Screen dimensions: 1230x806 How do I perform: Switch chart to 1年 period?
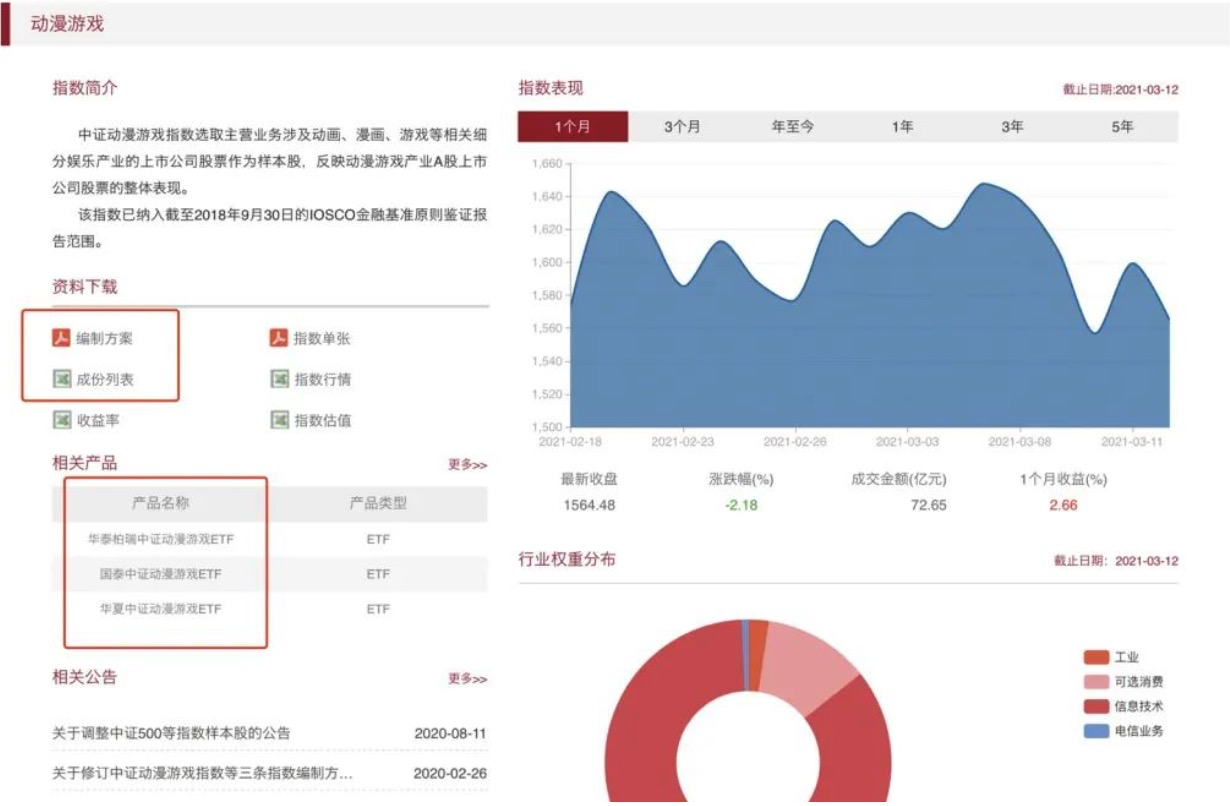903,127
